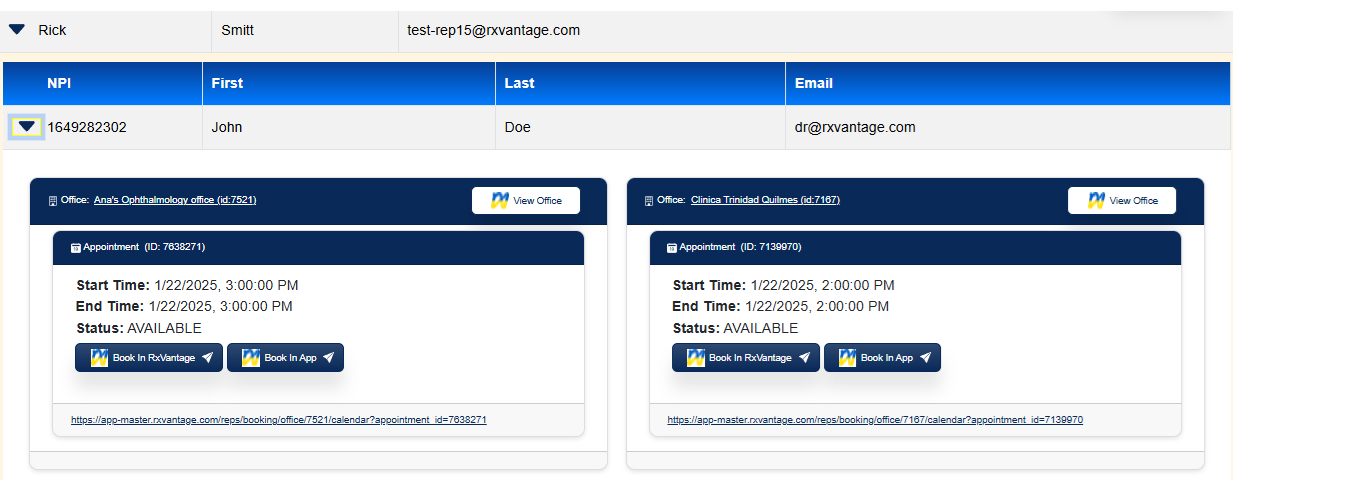This screenshot has height=484, width=1357.
Task: Click building icon beside Clinica Trinidad office
Action: pyautogui.click(x=650, y=201)
